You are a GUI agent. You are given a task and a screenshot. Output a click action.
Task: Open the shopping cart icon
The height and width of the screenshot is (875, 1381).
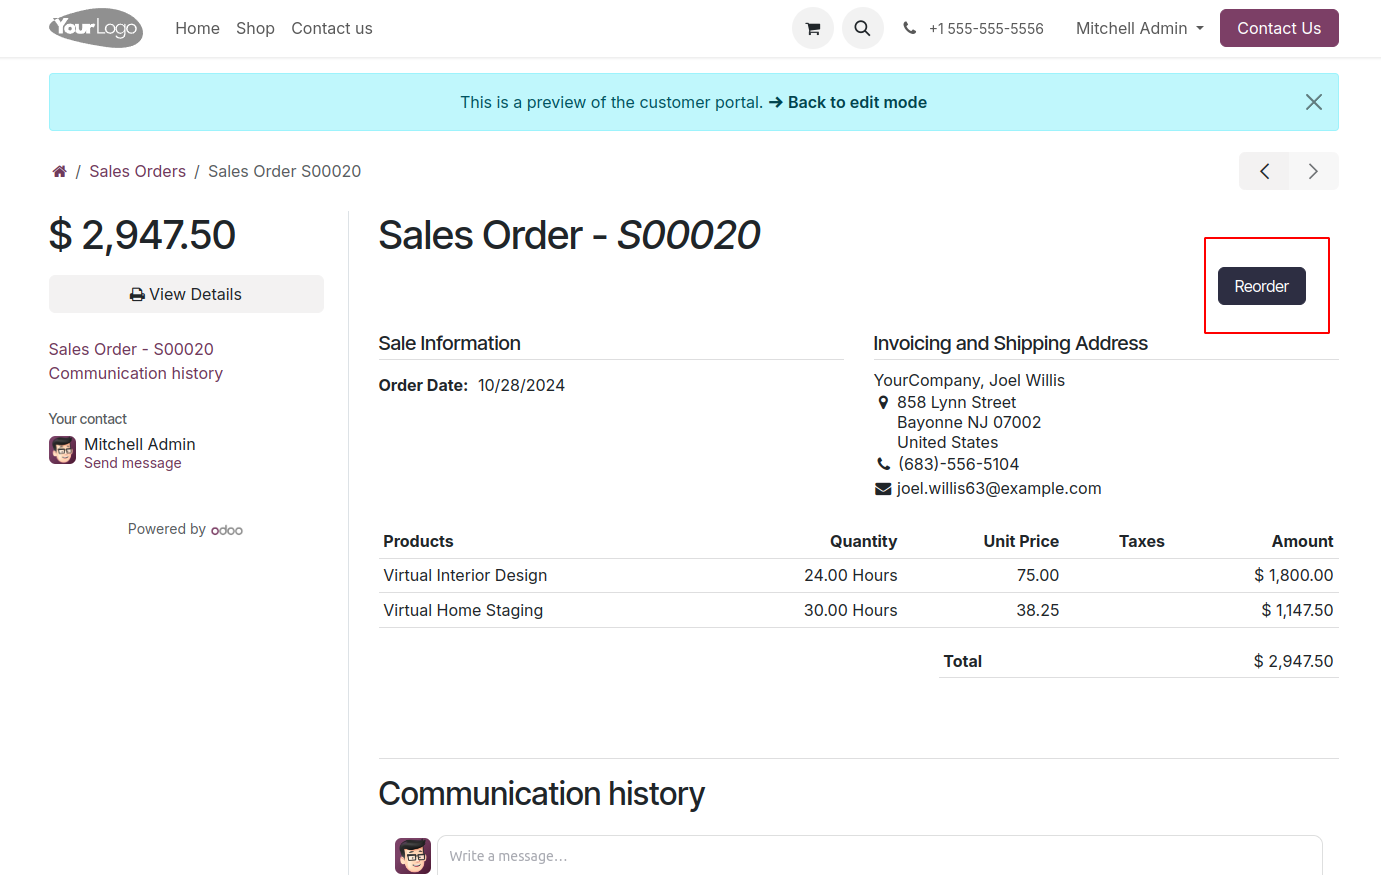[x=813, y=29]
